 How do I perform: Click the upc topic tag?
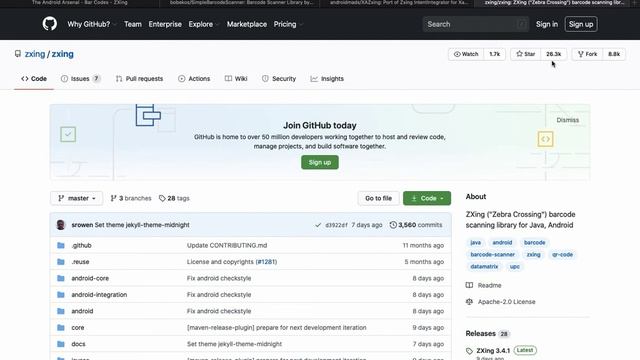[514, 267]
